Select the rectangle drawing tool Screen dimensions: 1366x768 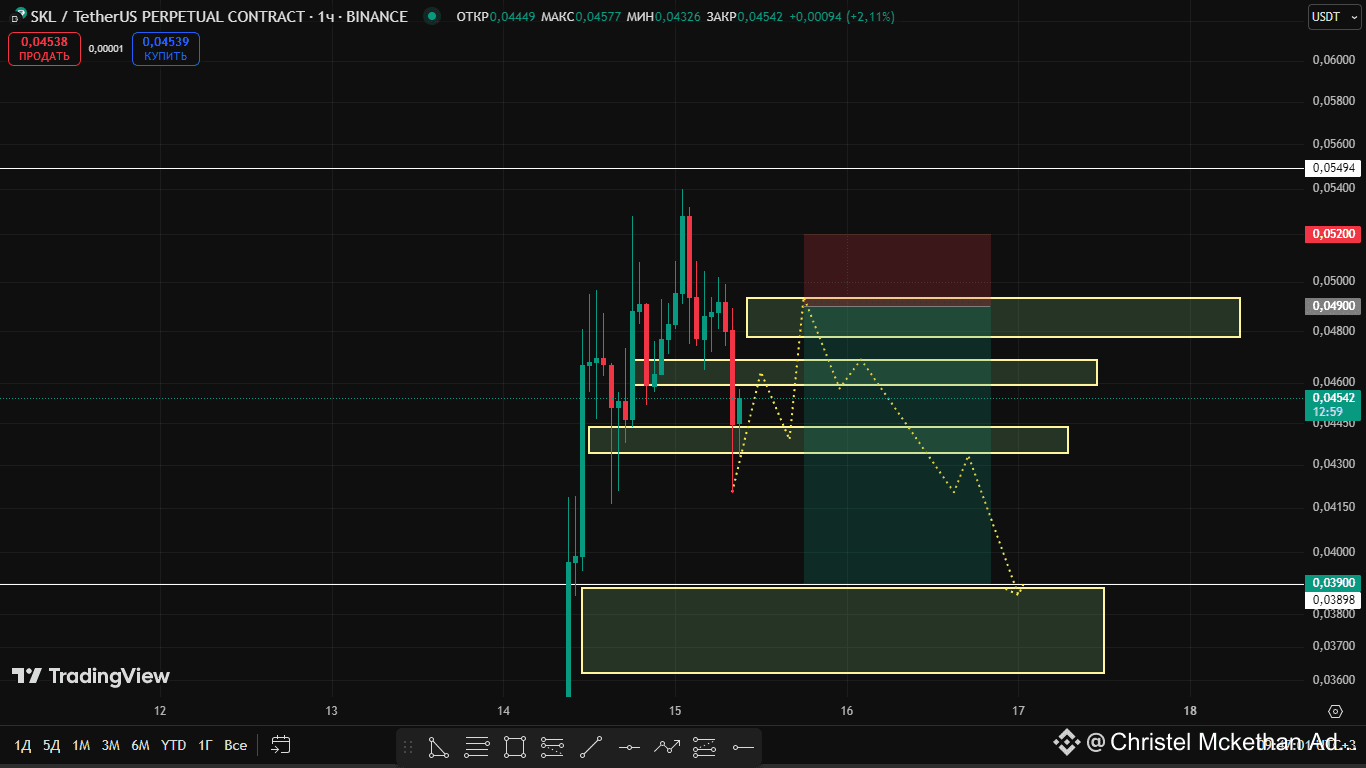(x=515, y=746)
